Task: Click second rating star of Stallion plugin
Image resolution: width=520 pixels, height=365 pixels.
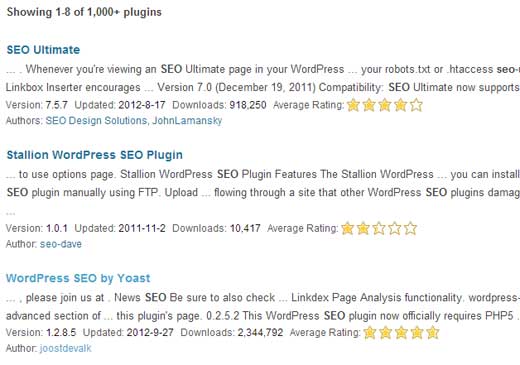Action: (363, 229)
